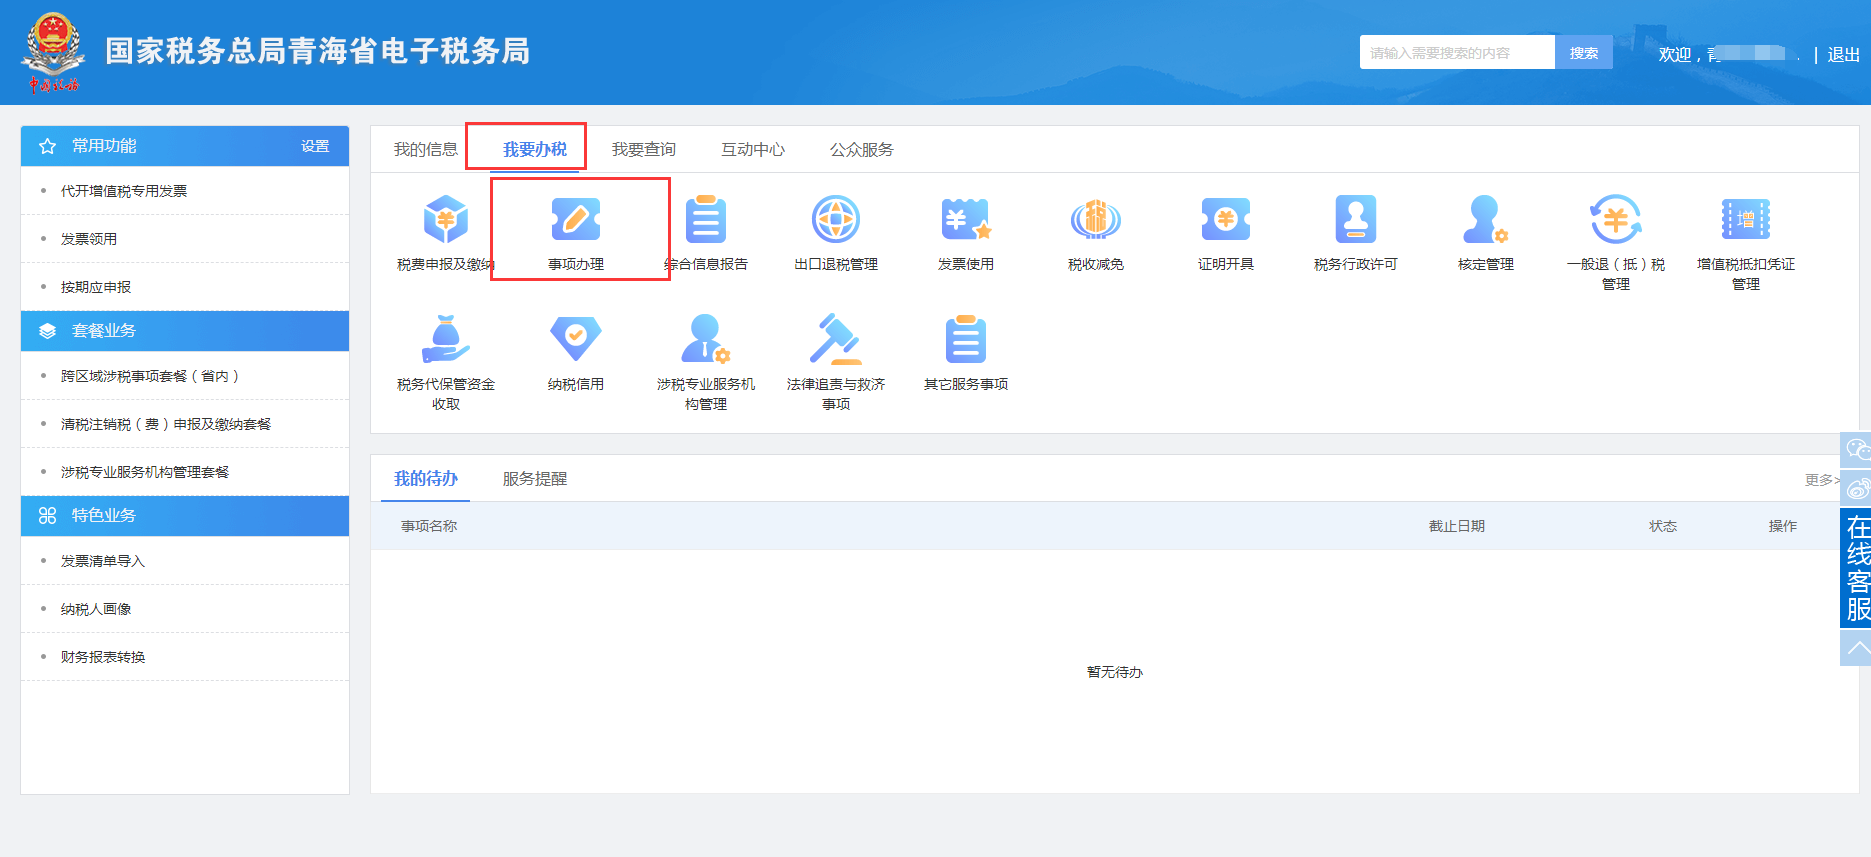
Task: Open the 事项办理 pencil icon
Action: click(576, 220)
